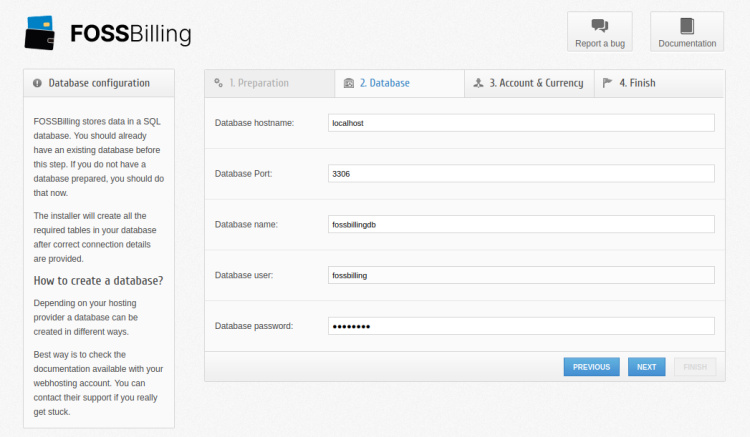Click the FOSSBilling wallet logo icon

click(41, 32)
